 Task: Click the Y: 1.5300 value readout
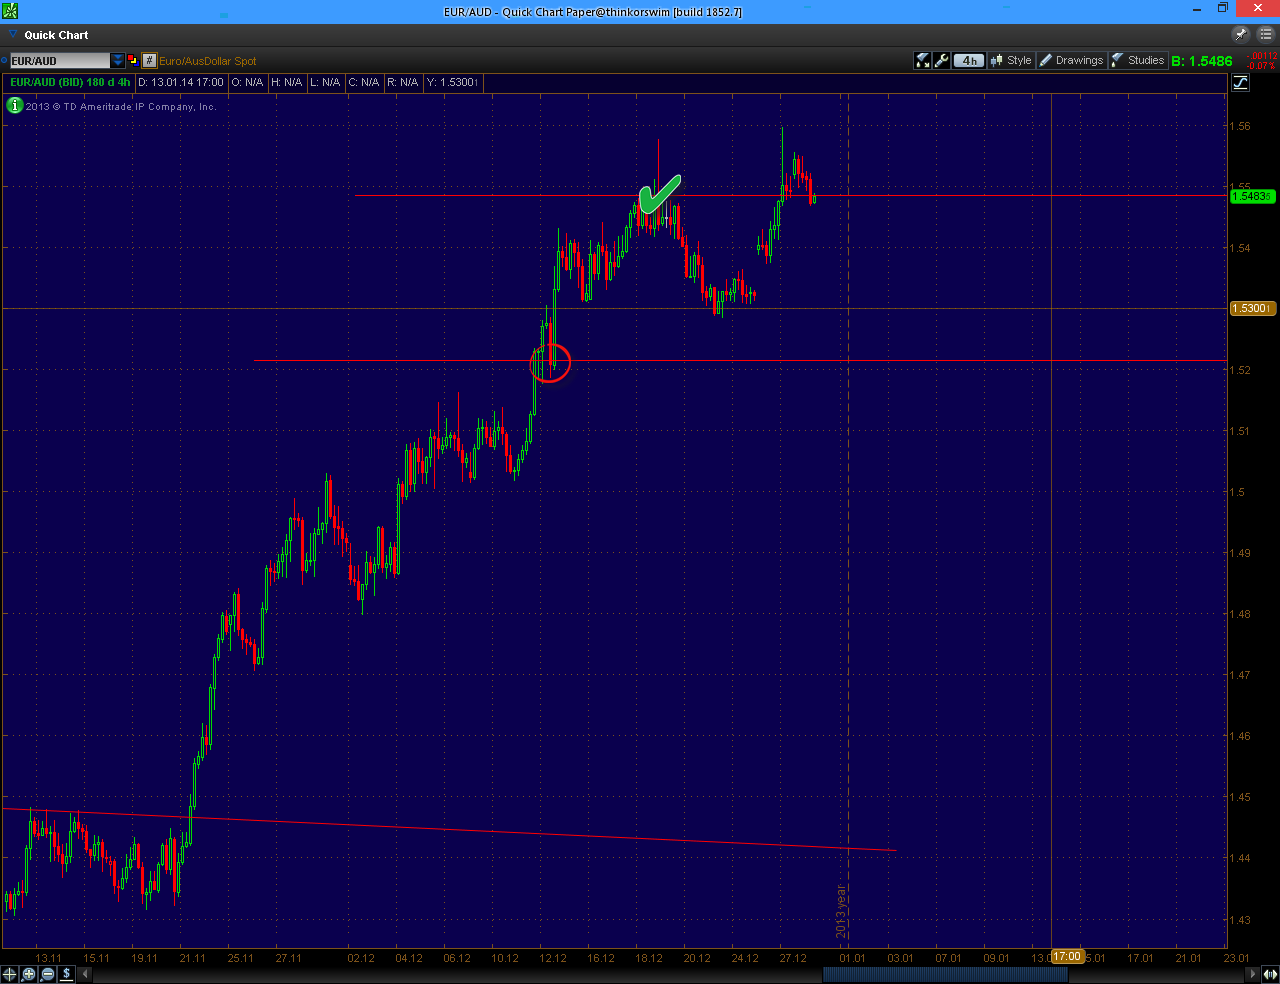453,82
